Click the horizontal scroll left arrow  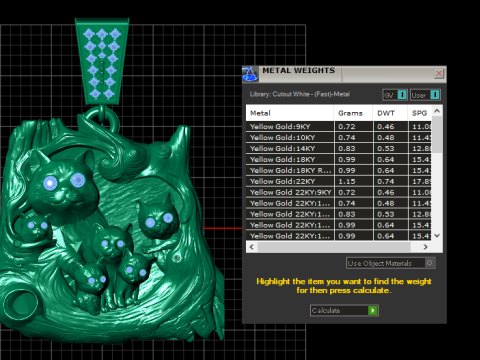coord(252,247)
